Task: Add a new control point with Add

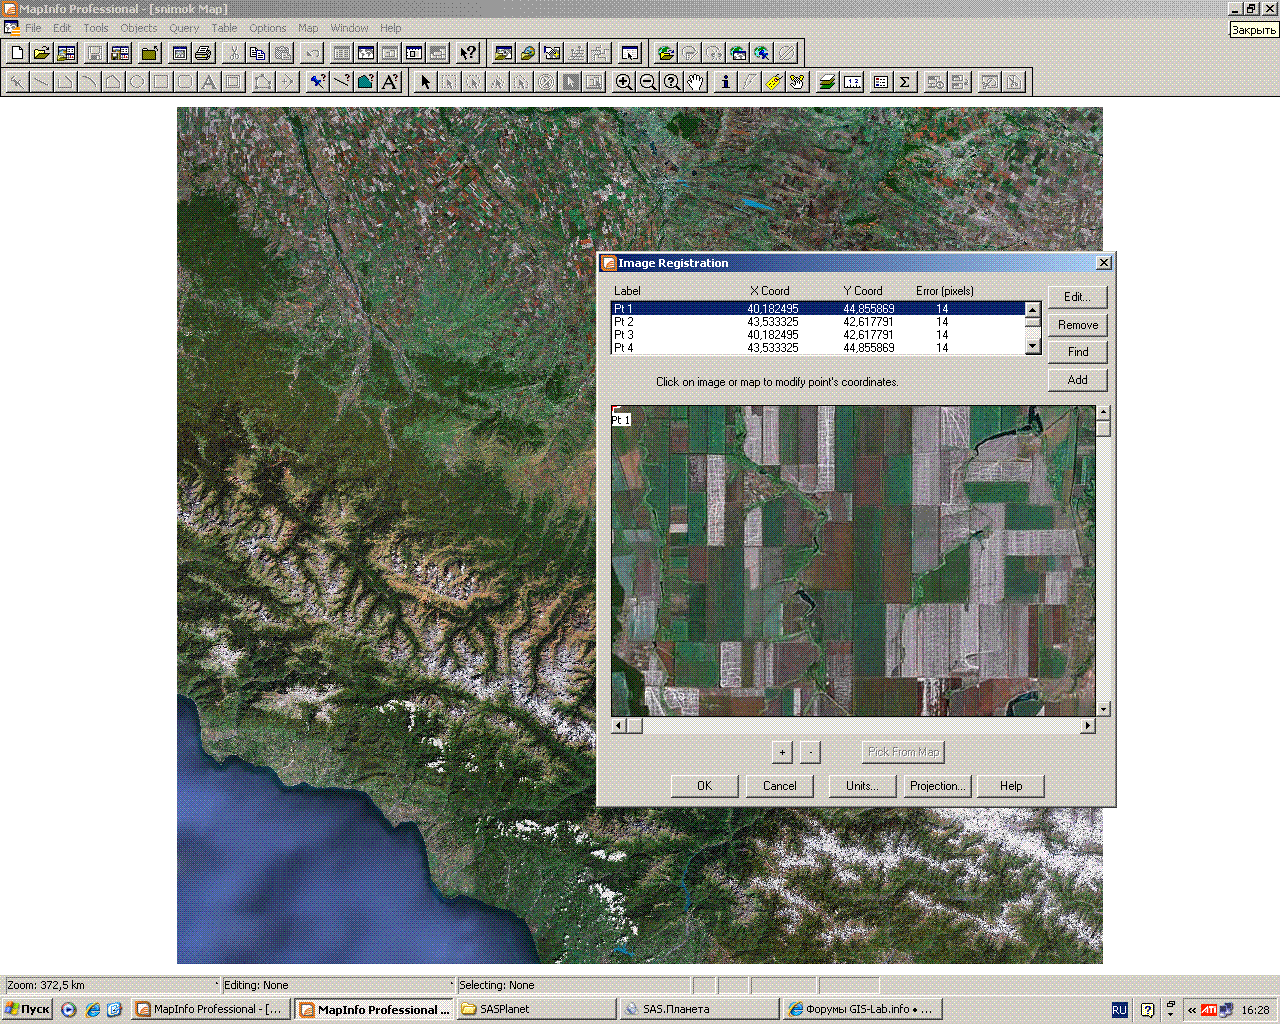Action: (1077, 380)
